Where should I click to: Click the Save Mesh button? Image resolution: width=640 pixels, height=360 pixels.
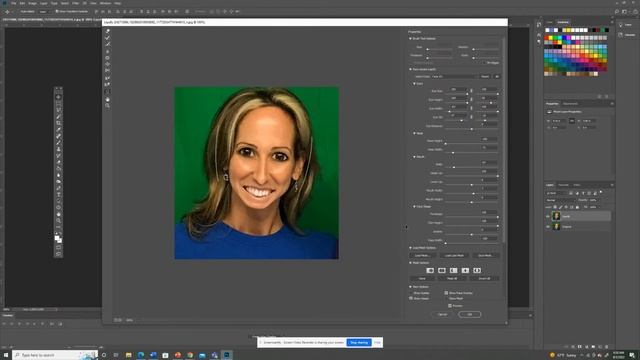(x=485, y=256)
